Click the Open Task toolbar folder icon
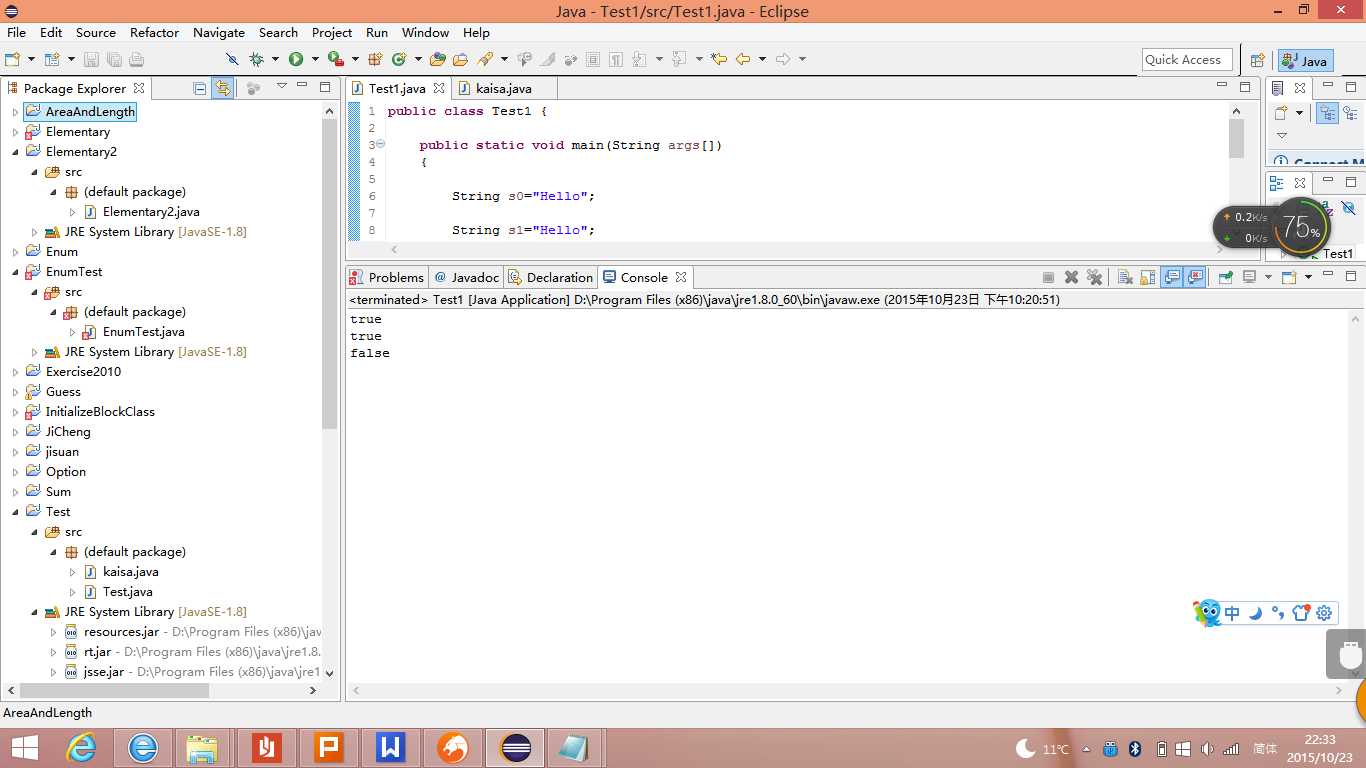Viewport: 1366px width, 768px height. [x=461, y=60]
